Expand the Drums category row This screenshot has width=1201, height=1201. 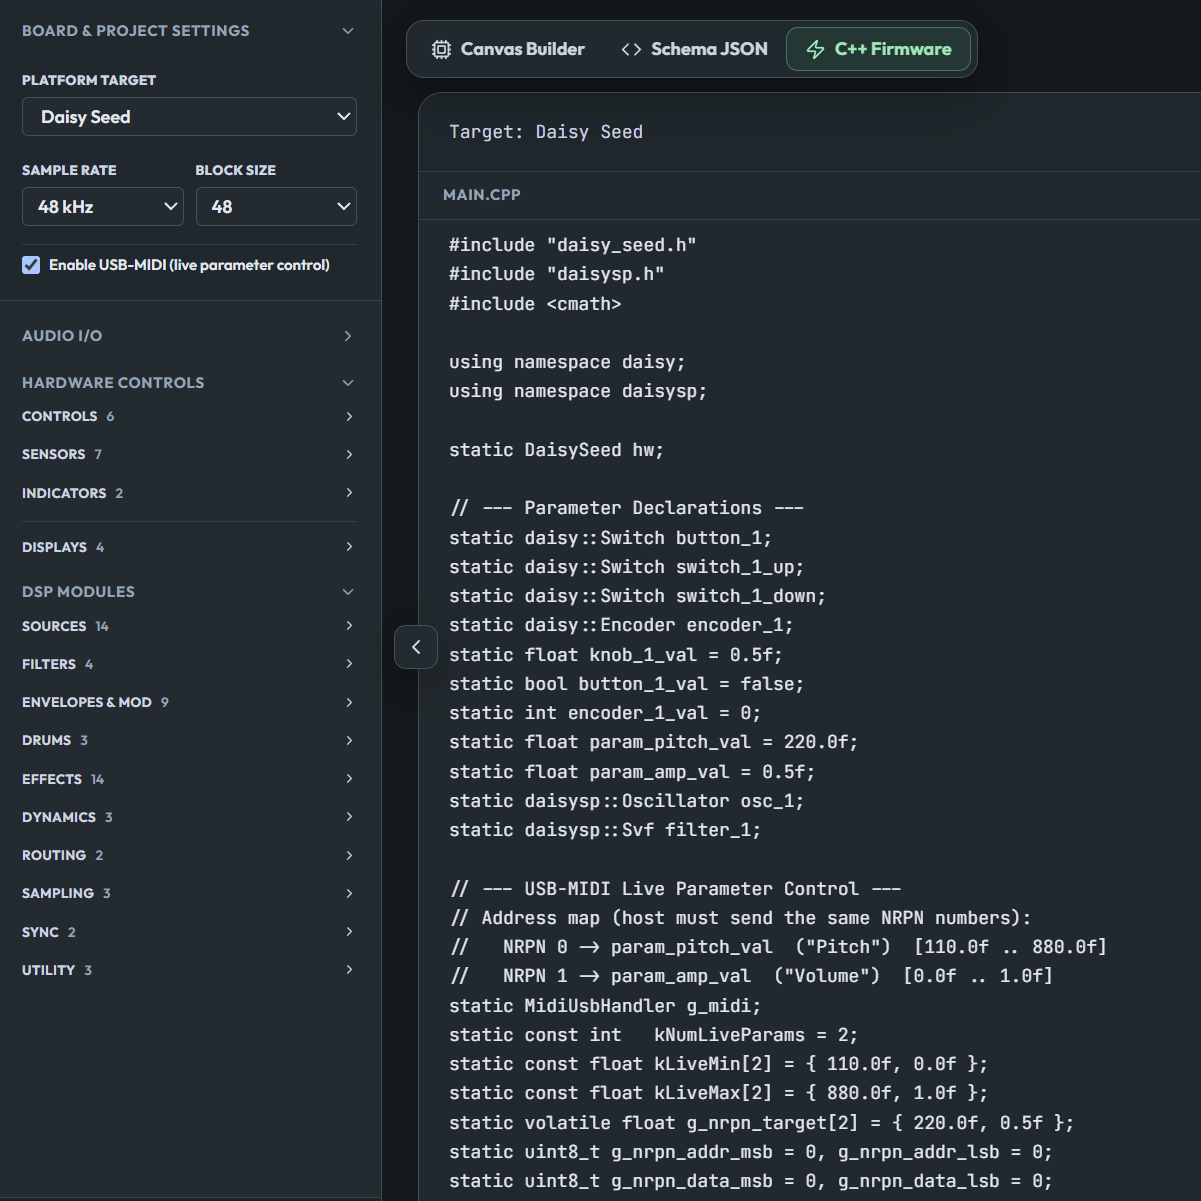point(189,740)
